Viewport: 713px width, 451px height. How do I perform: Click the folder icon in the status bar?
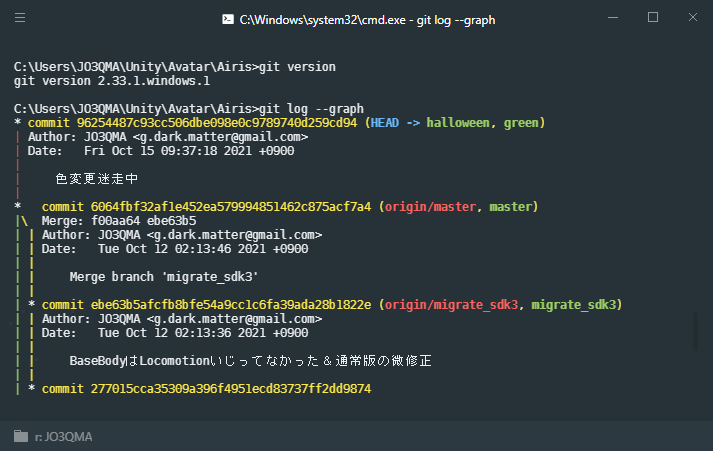click(x=20, y=436)
